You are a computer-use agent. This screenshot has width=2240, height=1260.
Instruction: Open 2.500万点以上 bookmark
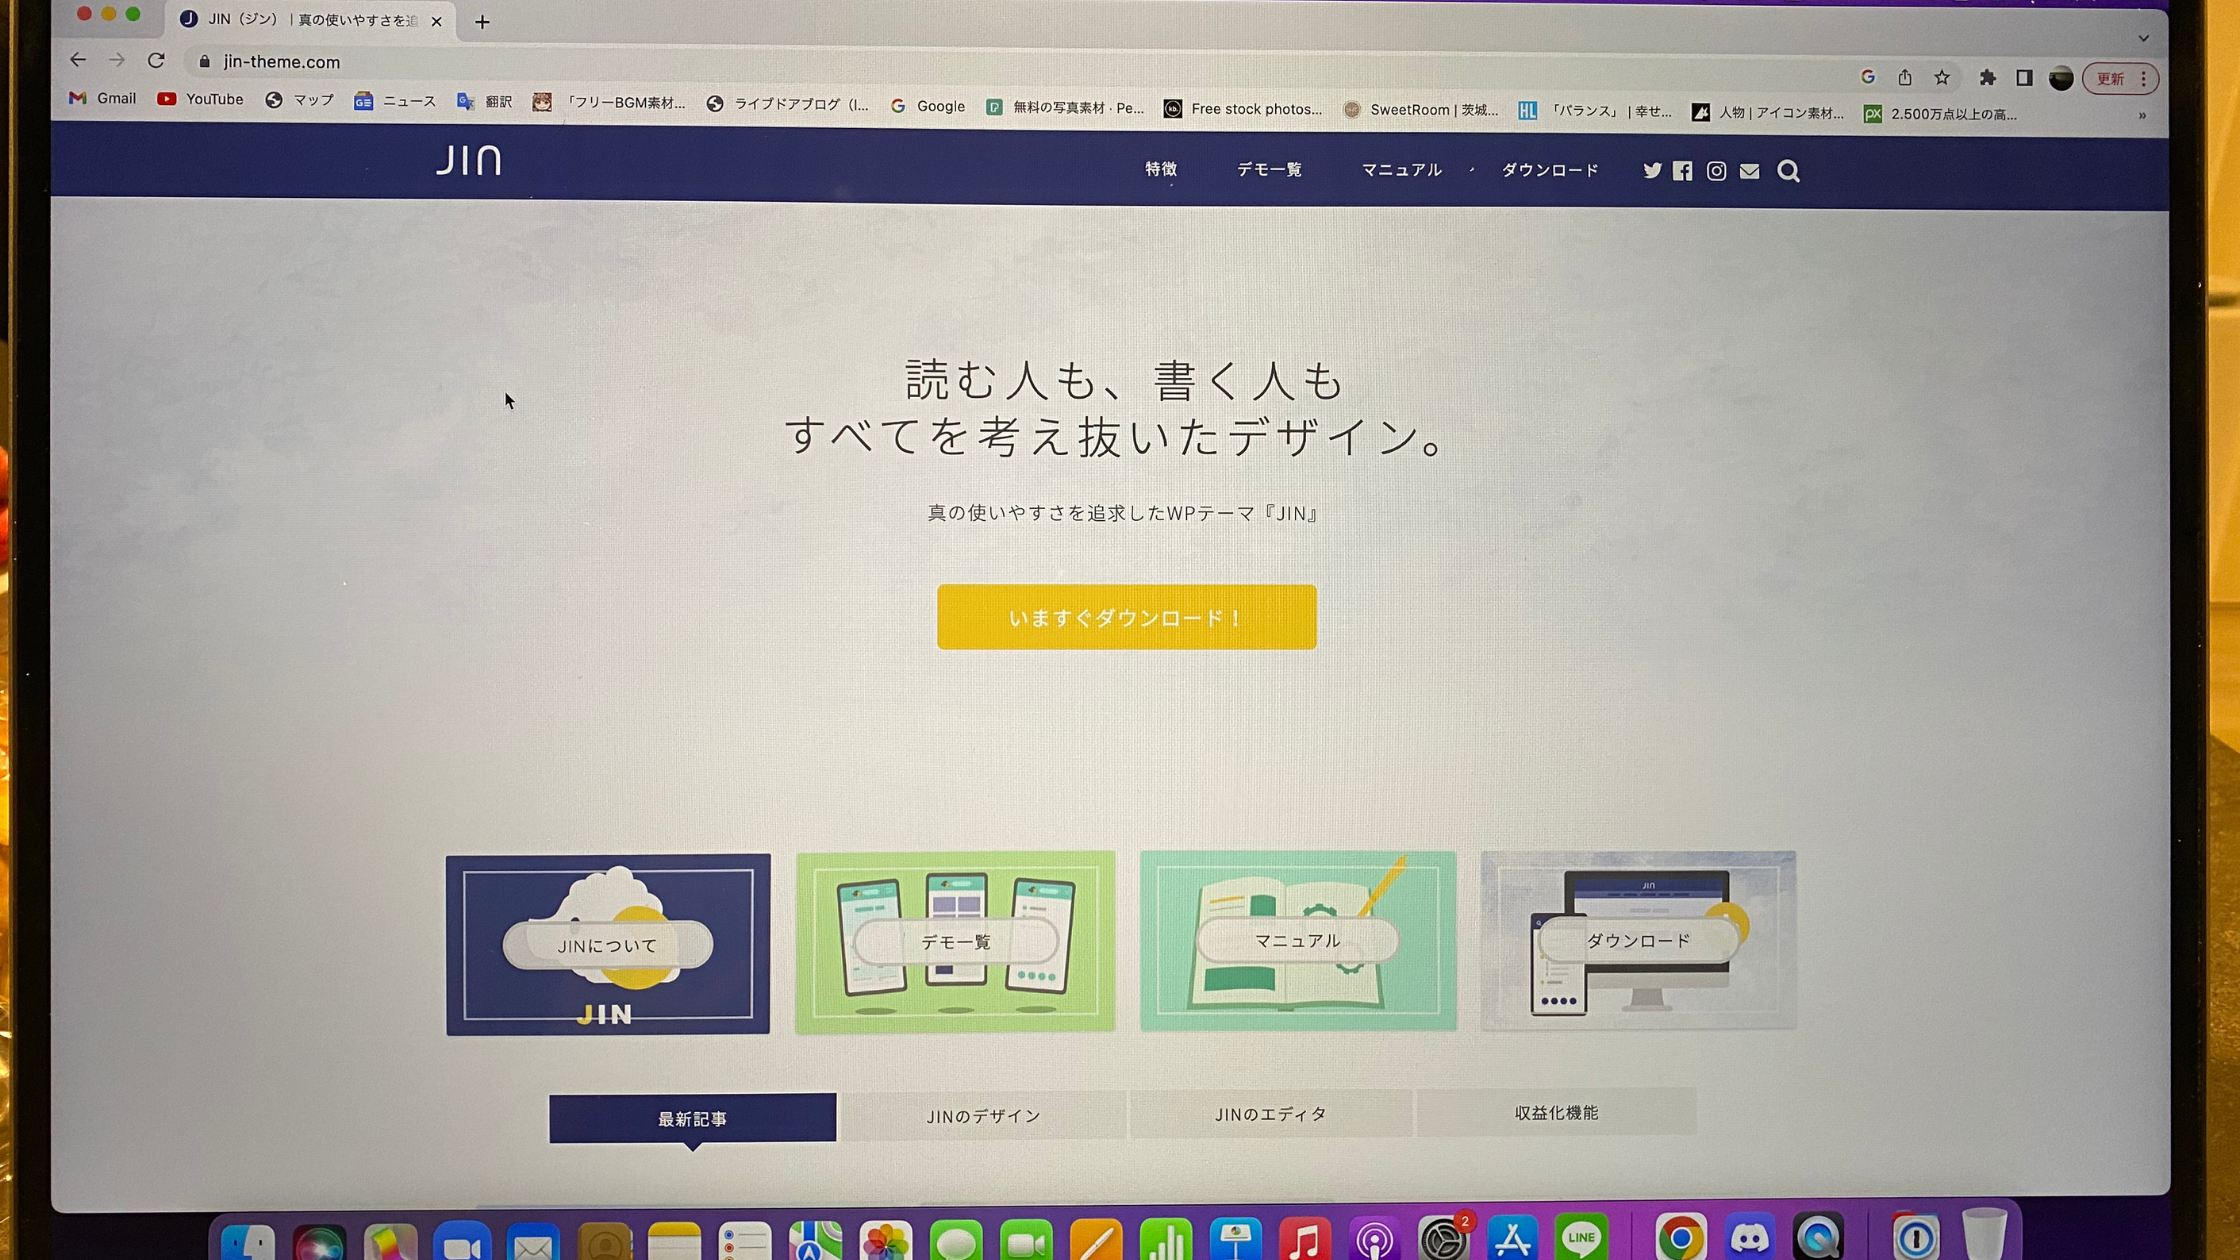[1941, 114]
